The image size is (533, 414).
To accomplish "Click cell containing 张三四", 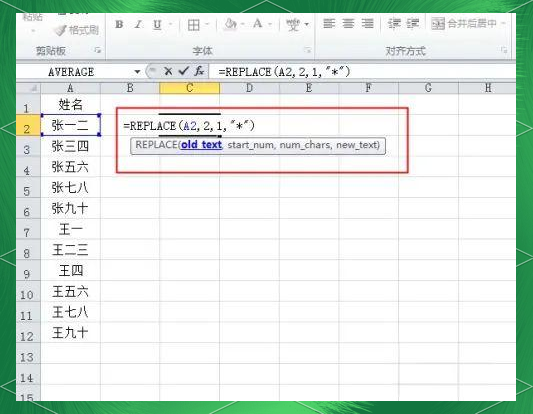I will pyautogui.click(x=70, y=146).
